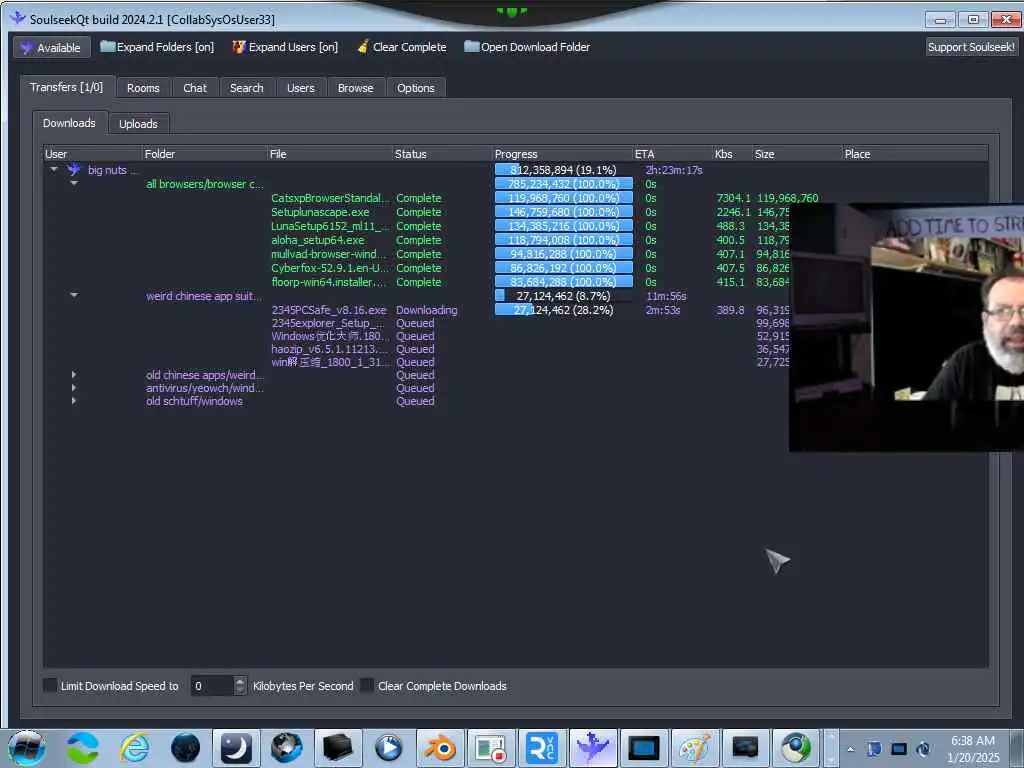Select the Downloads sub-tab
Screen dimensions: 1024x768
coord(69,123)
